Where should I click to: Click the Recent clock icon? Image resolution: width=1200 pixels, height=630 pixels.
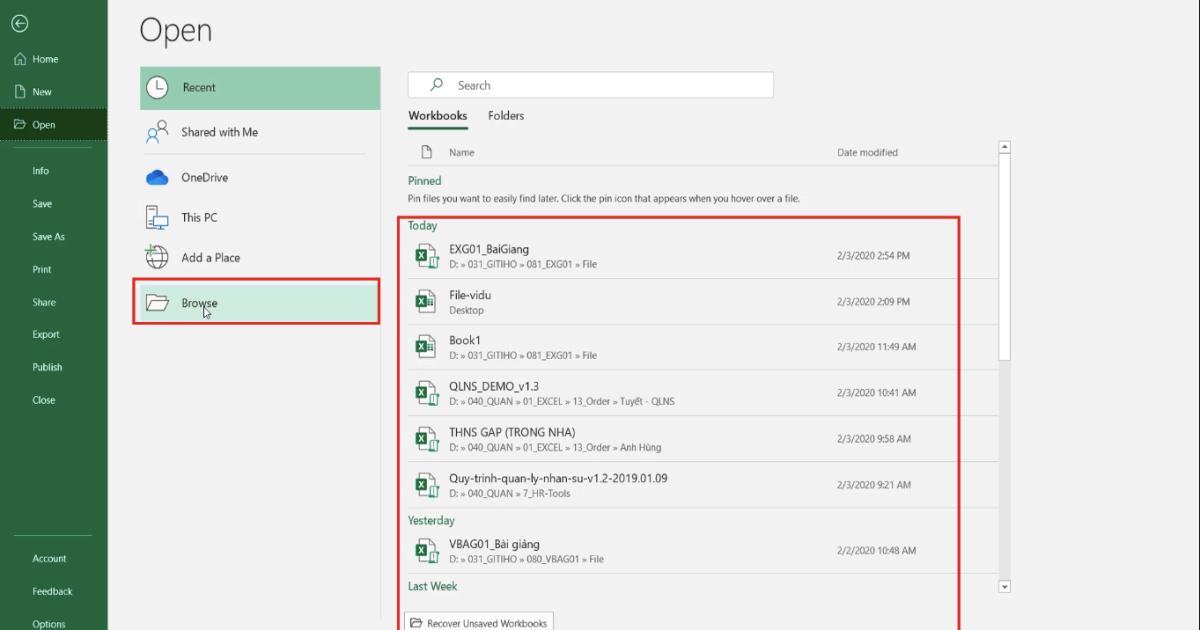tap(157, 87)
